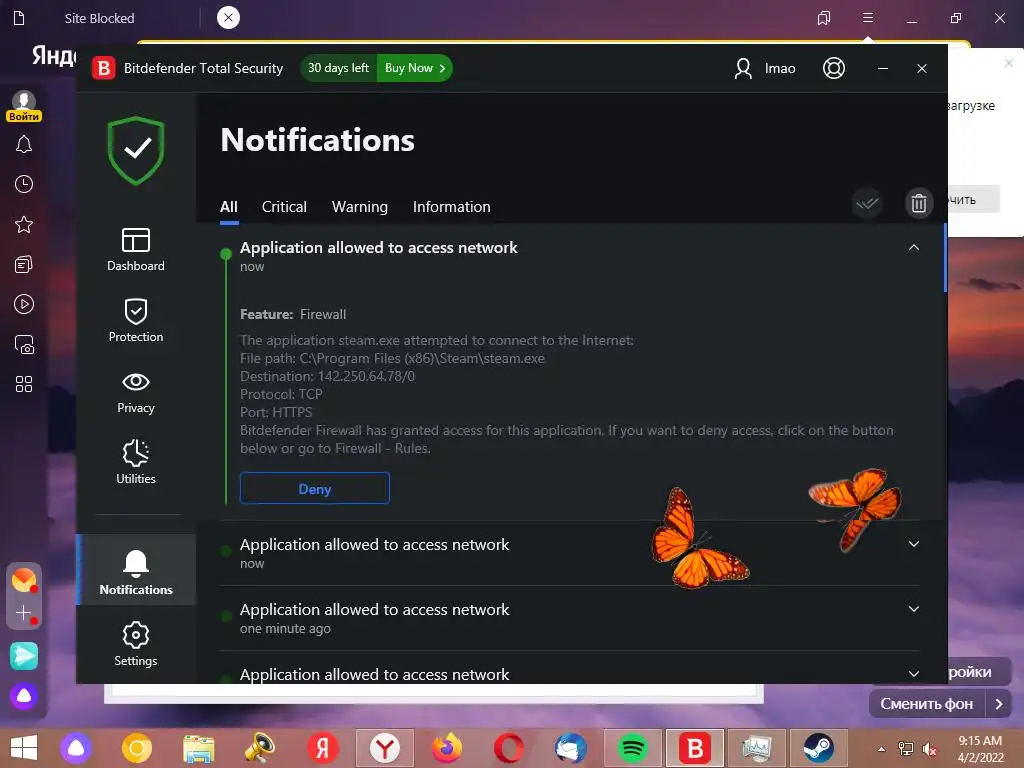Screen dimensions: 1024x768
Task: Switch to the Critical tab
Action: point(284,207)
